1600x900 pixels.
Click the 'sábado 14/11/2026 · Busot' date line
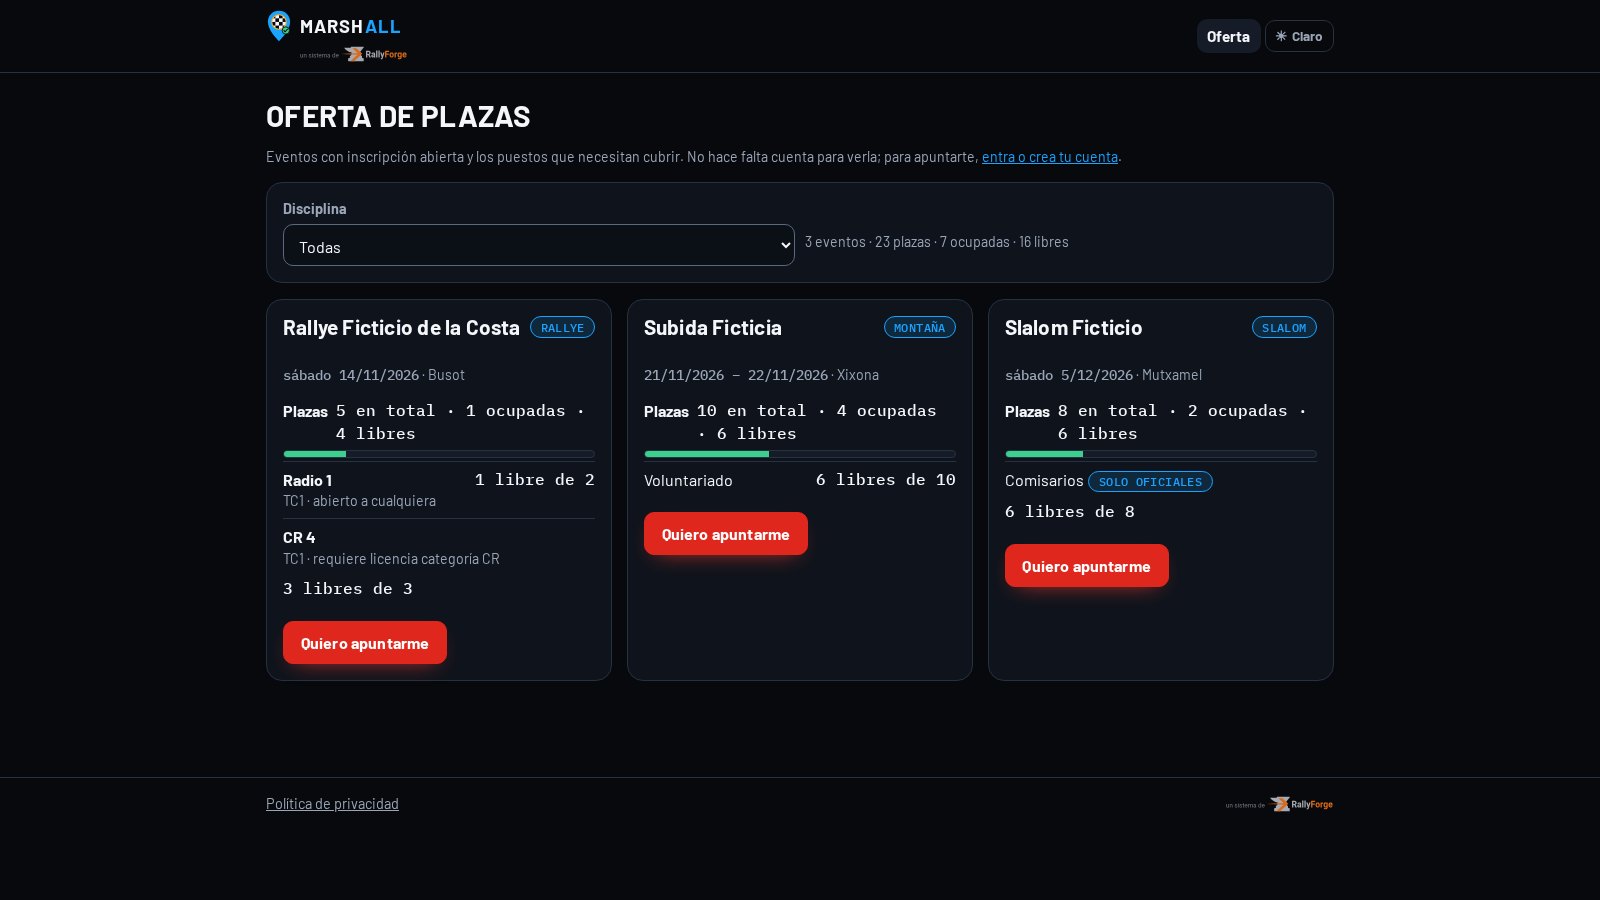point(374,375)
